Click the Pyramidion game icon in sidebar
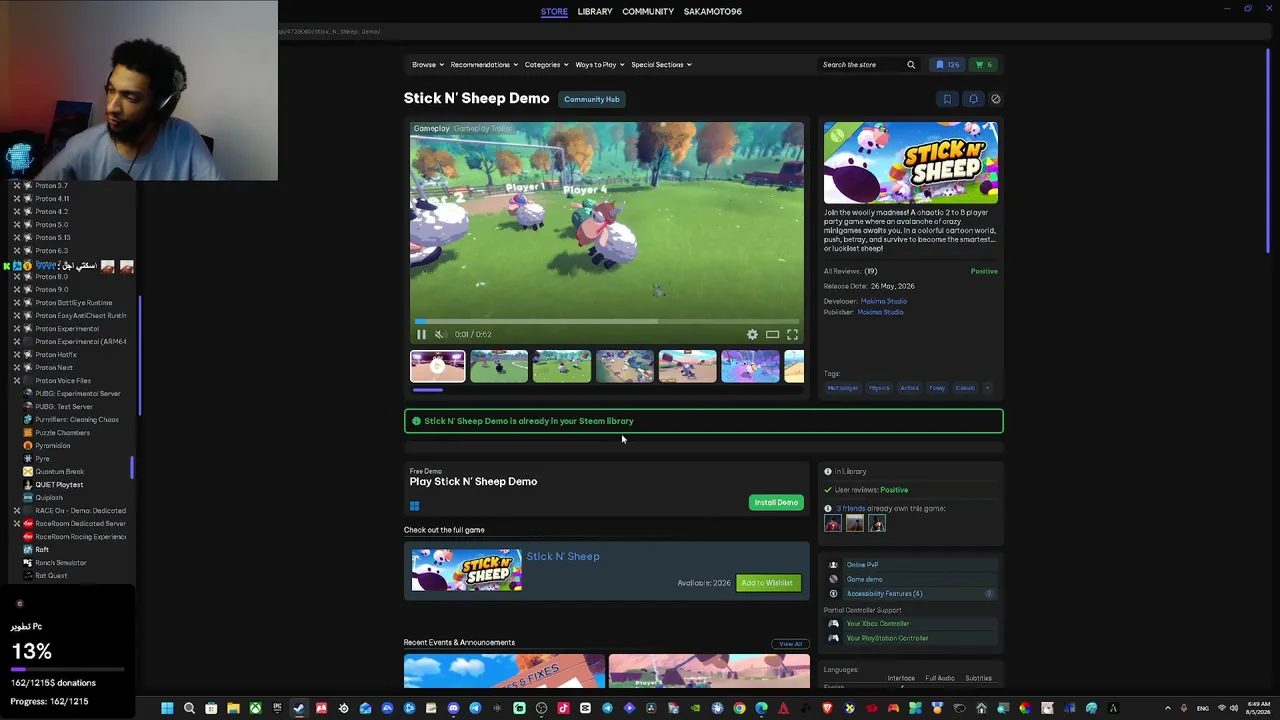 click(x=28, y=446)
